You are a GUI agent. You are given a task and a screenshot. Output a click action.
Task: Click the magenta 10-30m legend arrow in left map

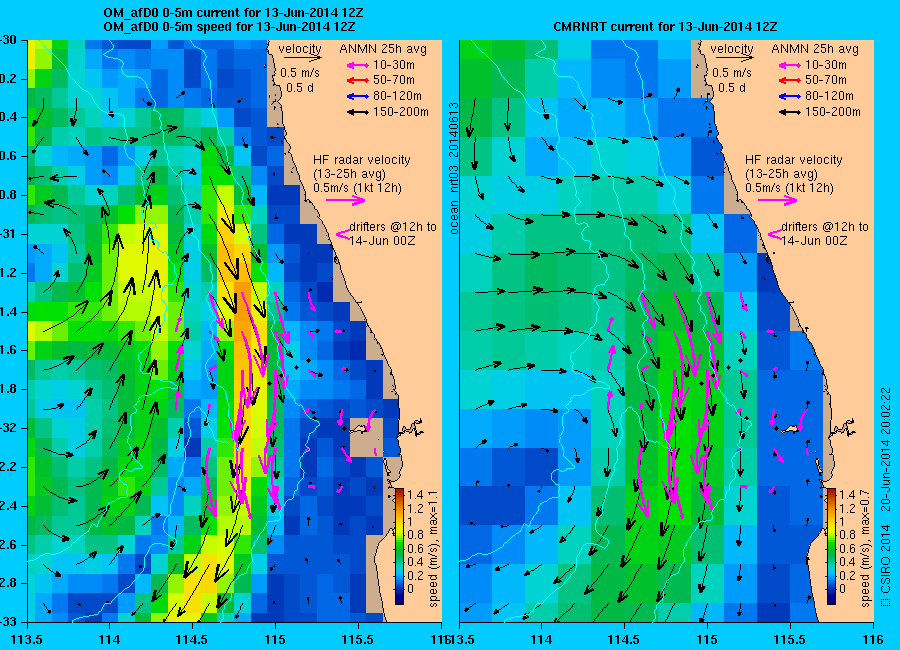[x=358, y=65]
